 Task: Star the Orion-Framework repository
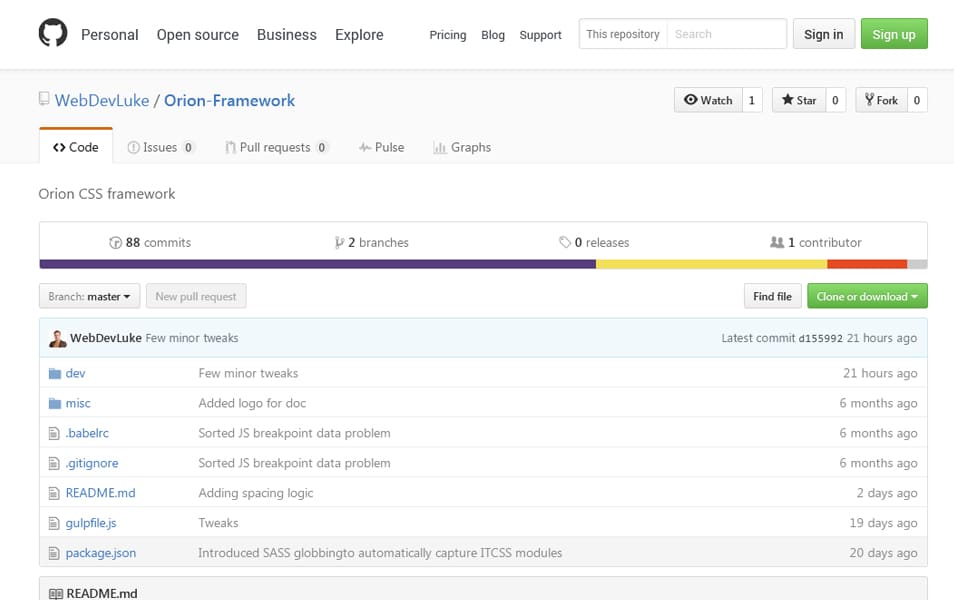click(x=799, y=100)
